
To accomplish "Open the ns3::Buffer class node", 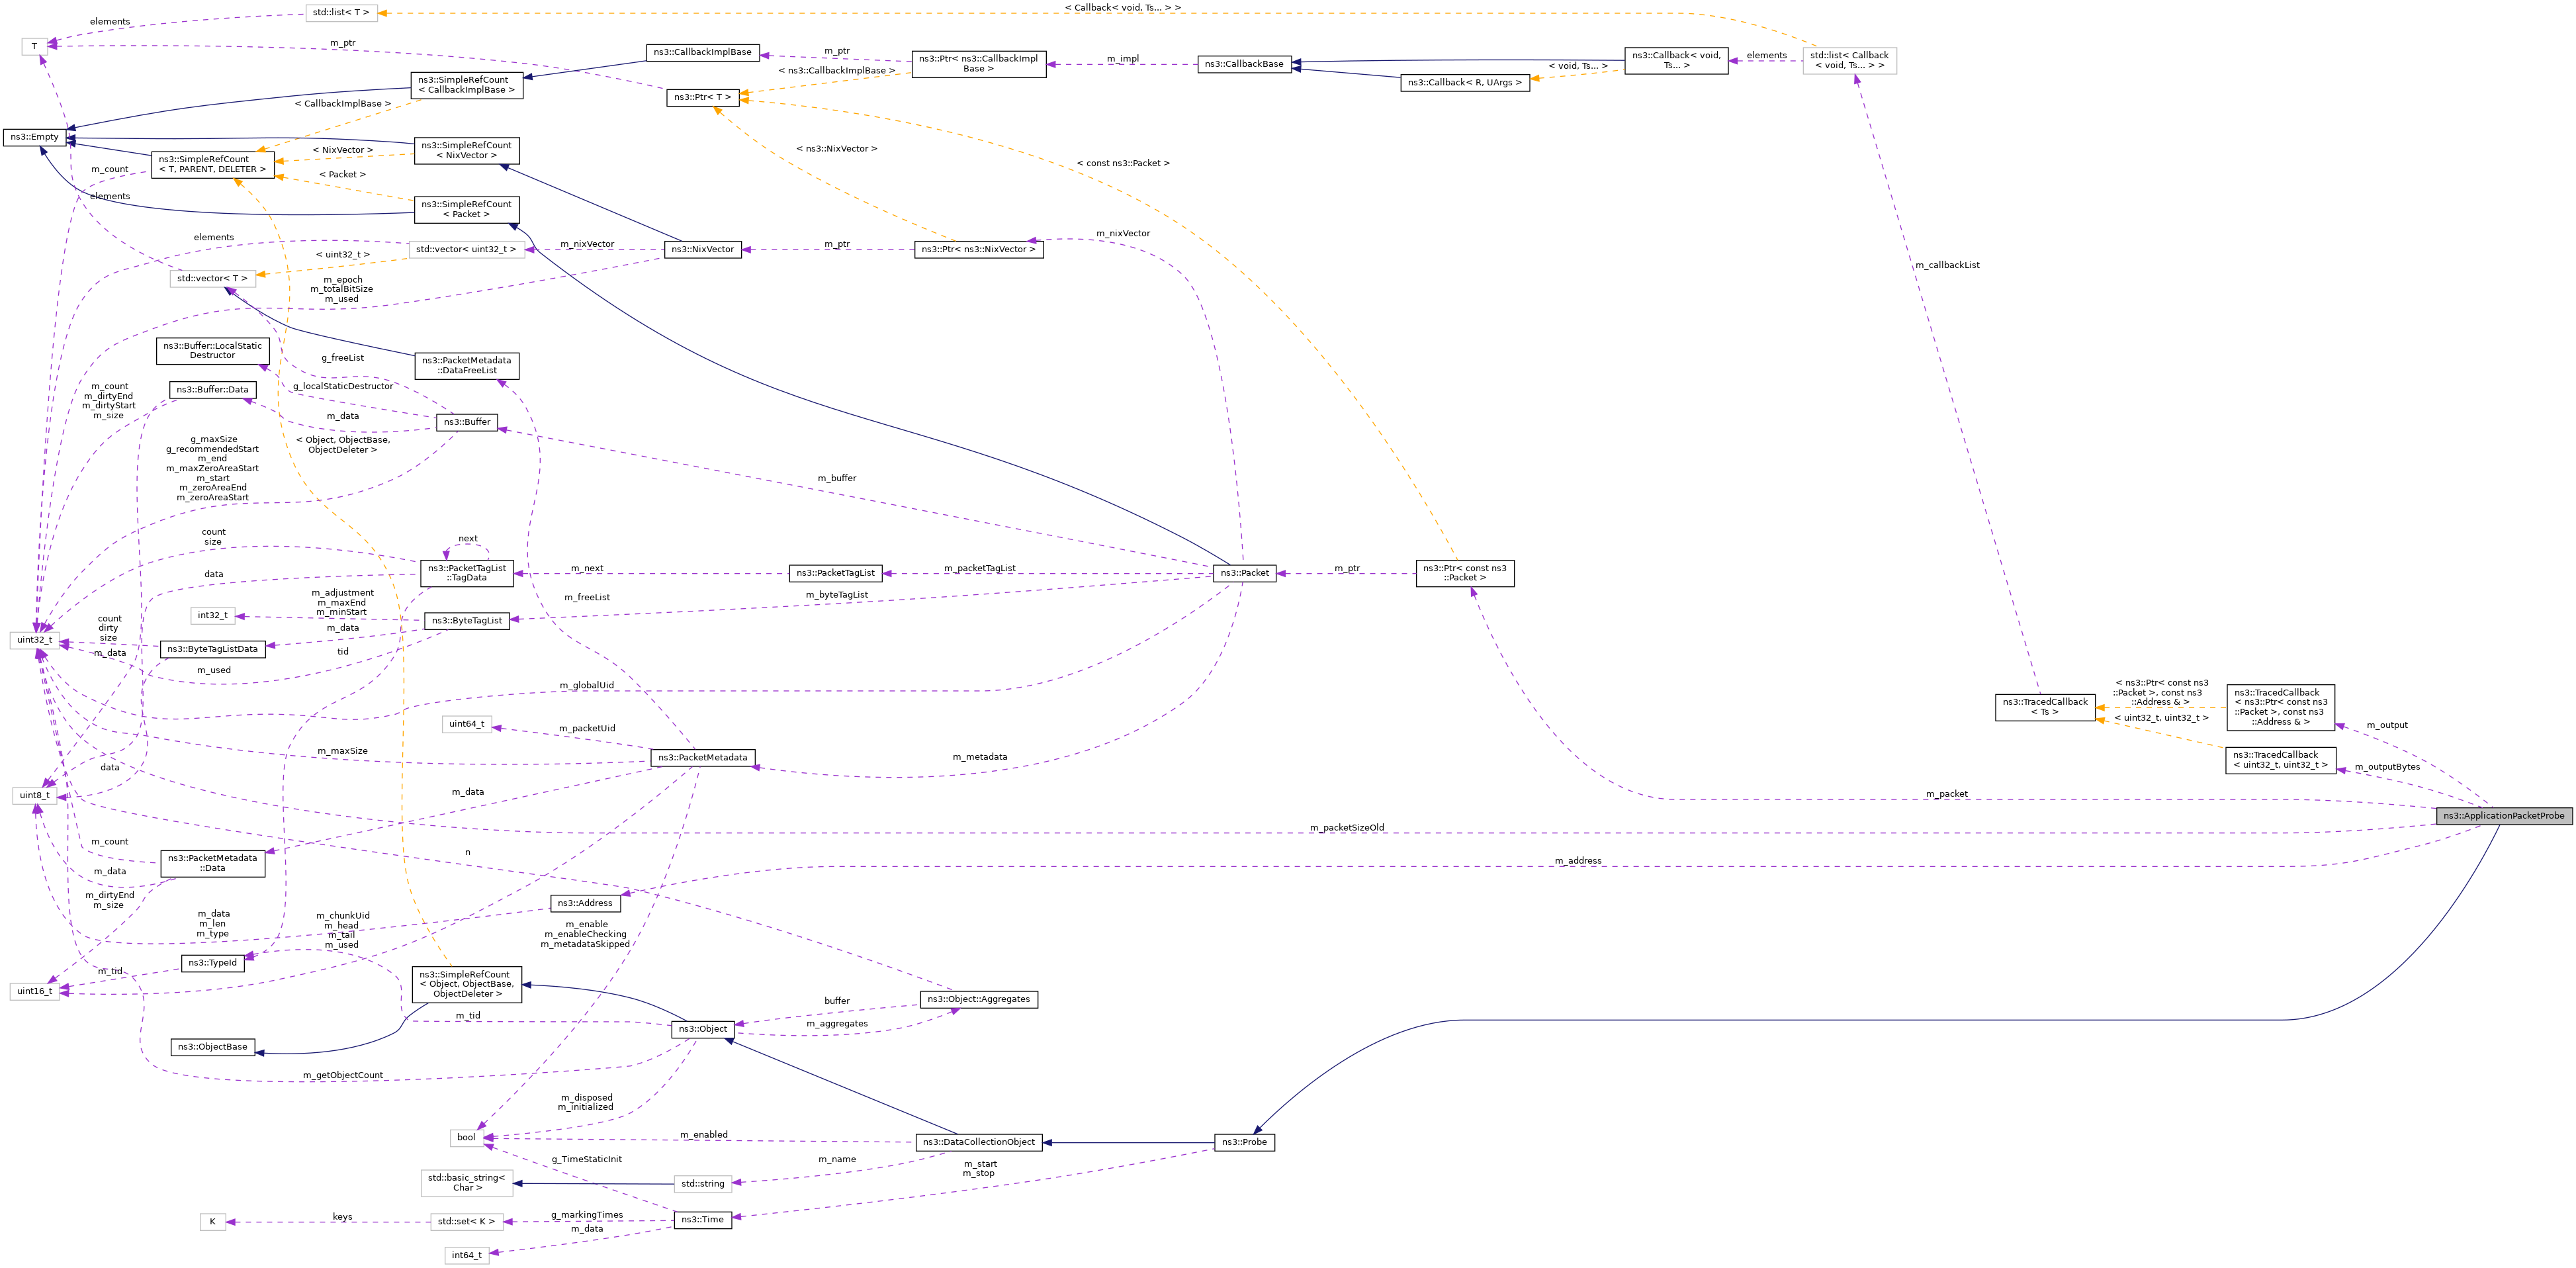I will (x=466, y=421).
